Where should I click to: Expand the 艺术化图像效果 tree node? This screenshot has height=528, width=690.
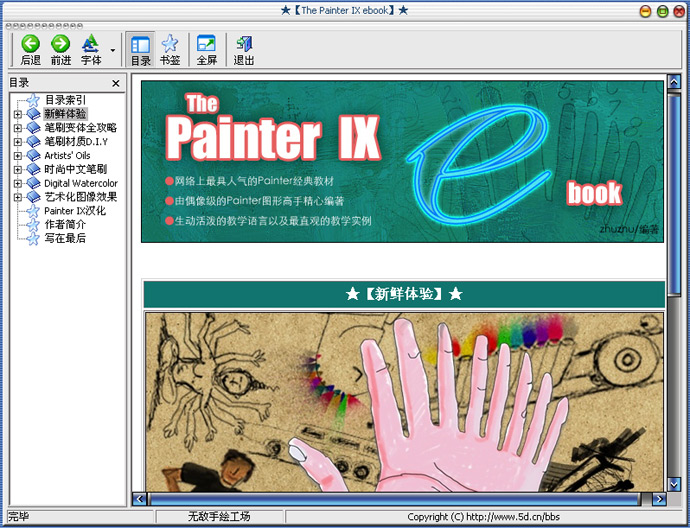pos(17,197)
